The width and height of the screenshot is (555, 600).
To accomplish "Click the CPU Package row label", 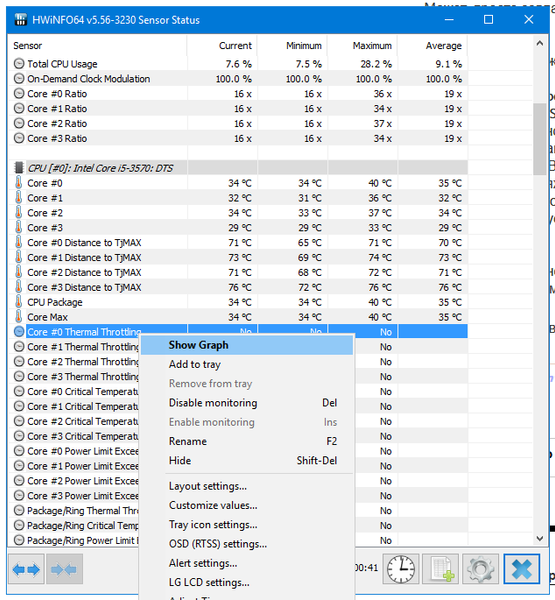I will (x=55, y=302).
